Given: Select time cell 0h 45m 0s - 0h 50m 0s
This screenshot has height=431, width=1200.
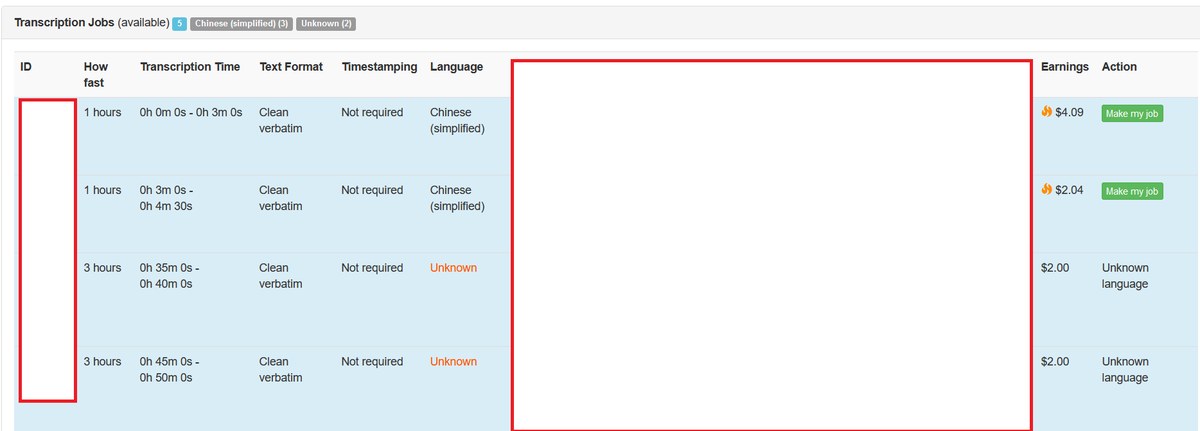Looking at the screenshot, I should coord(169,370).
